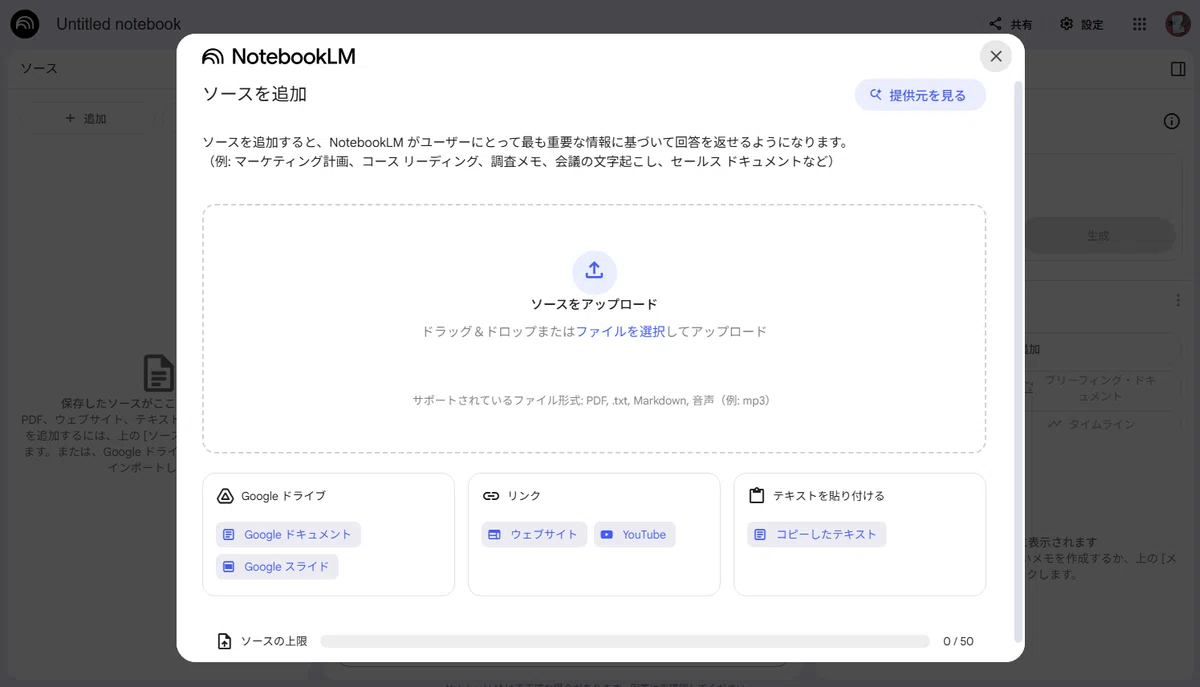Click the magnifier icon in 提供元を見る
The image size is (1200, 687).
point(875,95)
